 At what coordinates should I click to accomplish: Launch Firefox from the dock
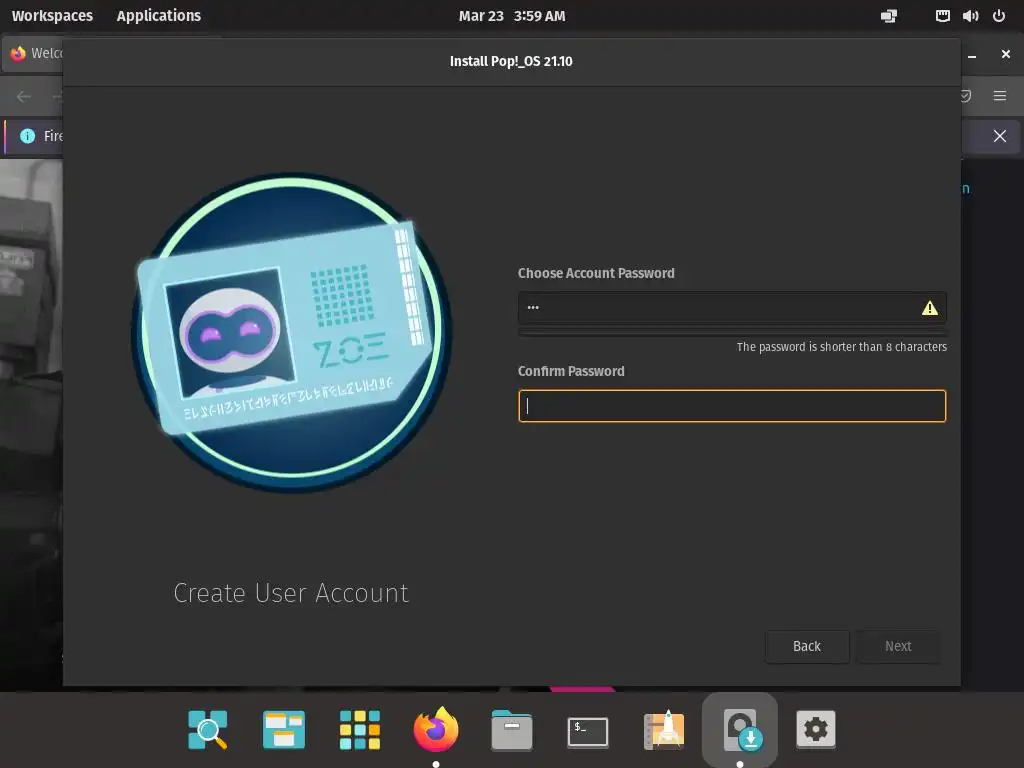(436, 729)
